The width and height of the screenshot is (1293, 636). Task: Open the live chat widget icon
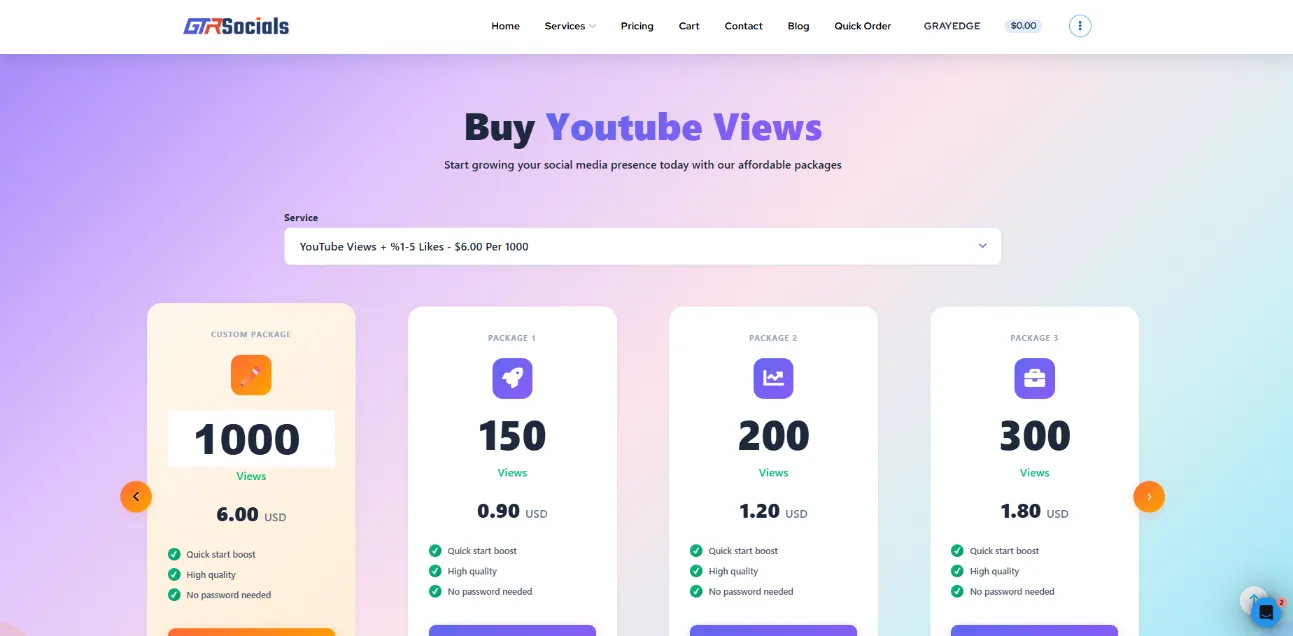tap(1265, 611)
